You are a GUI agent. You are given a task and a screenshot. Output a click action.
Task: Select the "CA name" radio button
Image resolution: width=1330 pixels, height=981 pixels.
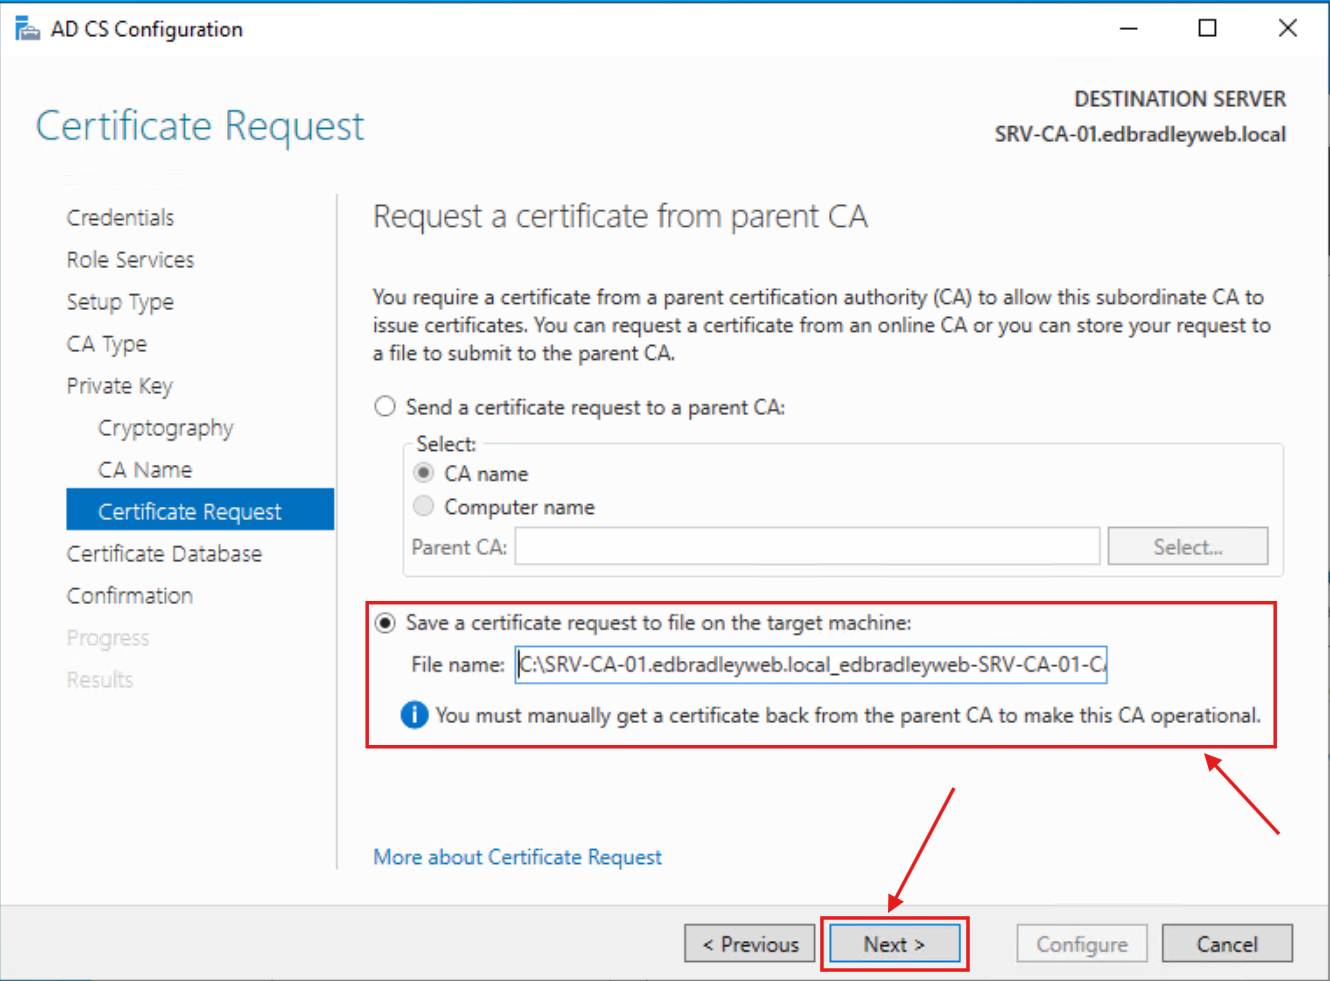(x=423, y=473)
